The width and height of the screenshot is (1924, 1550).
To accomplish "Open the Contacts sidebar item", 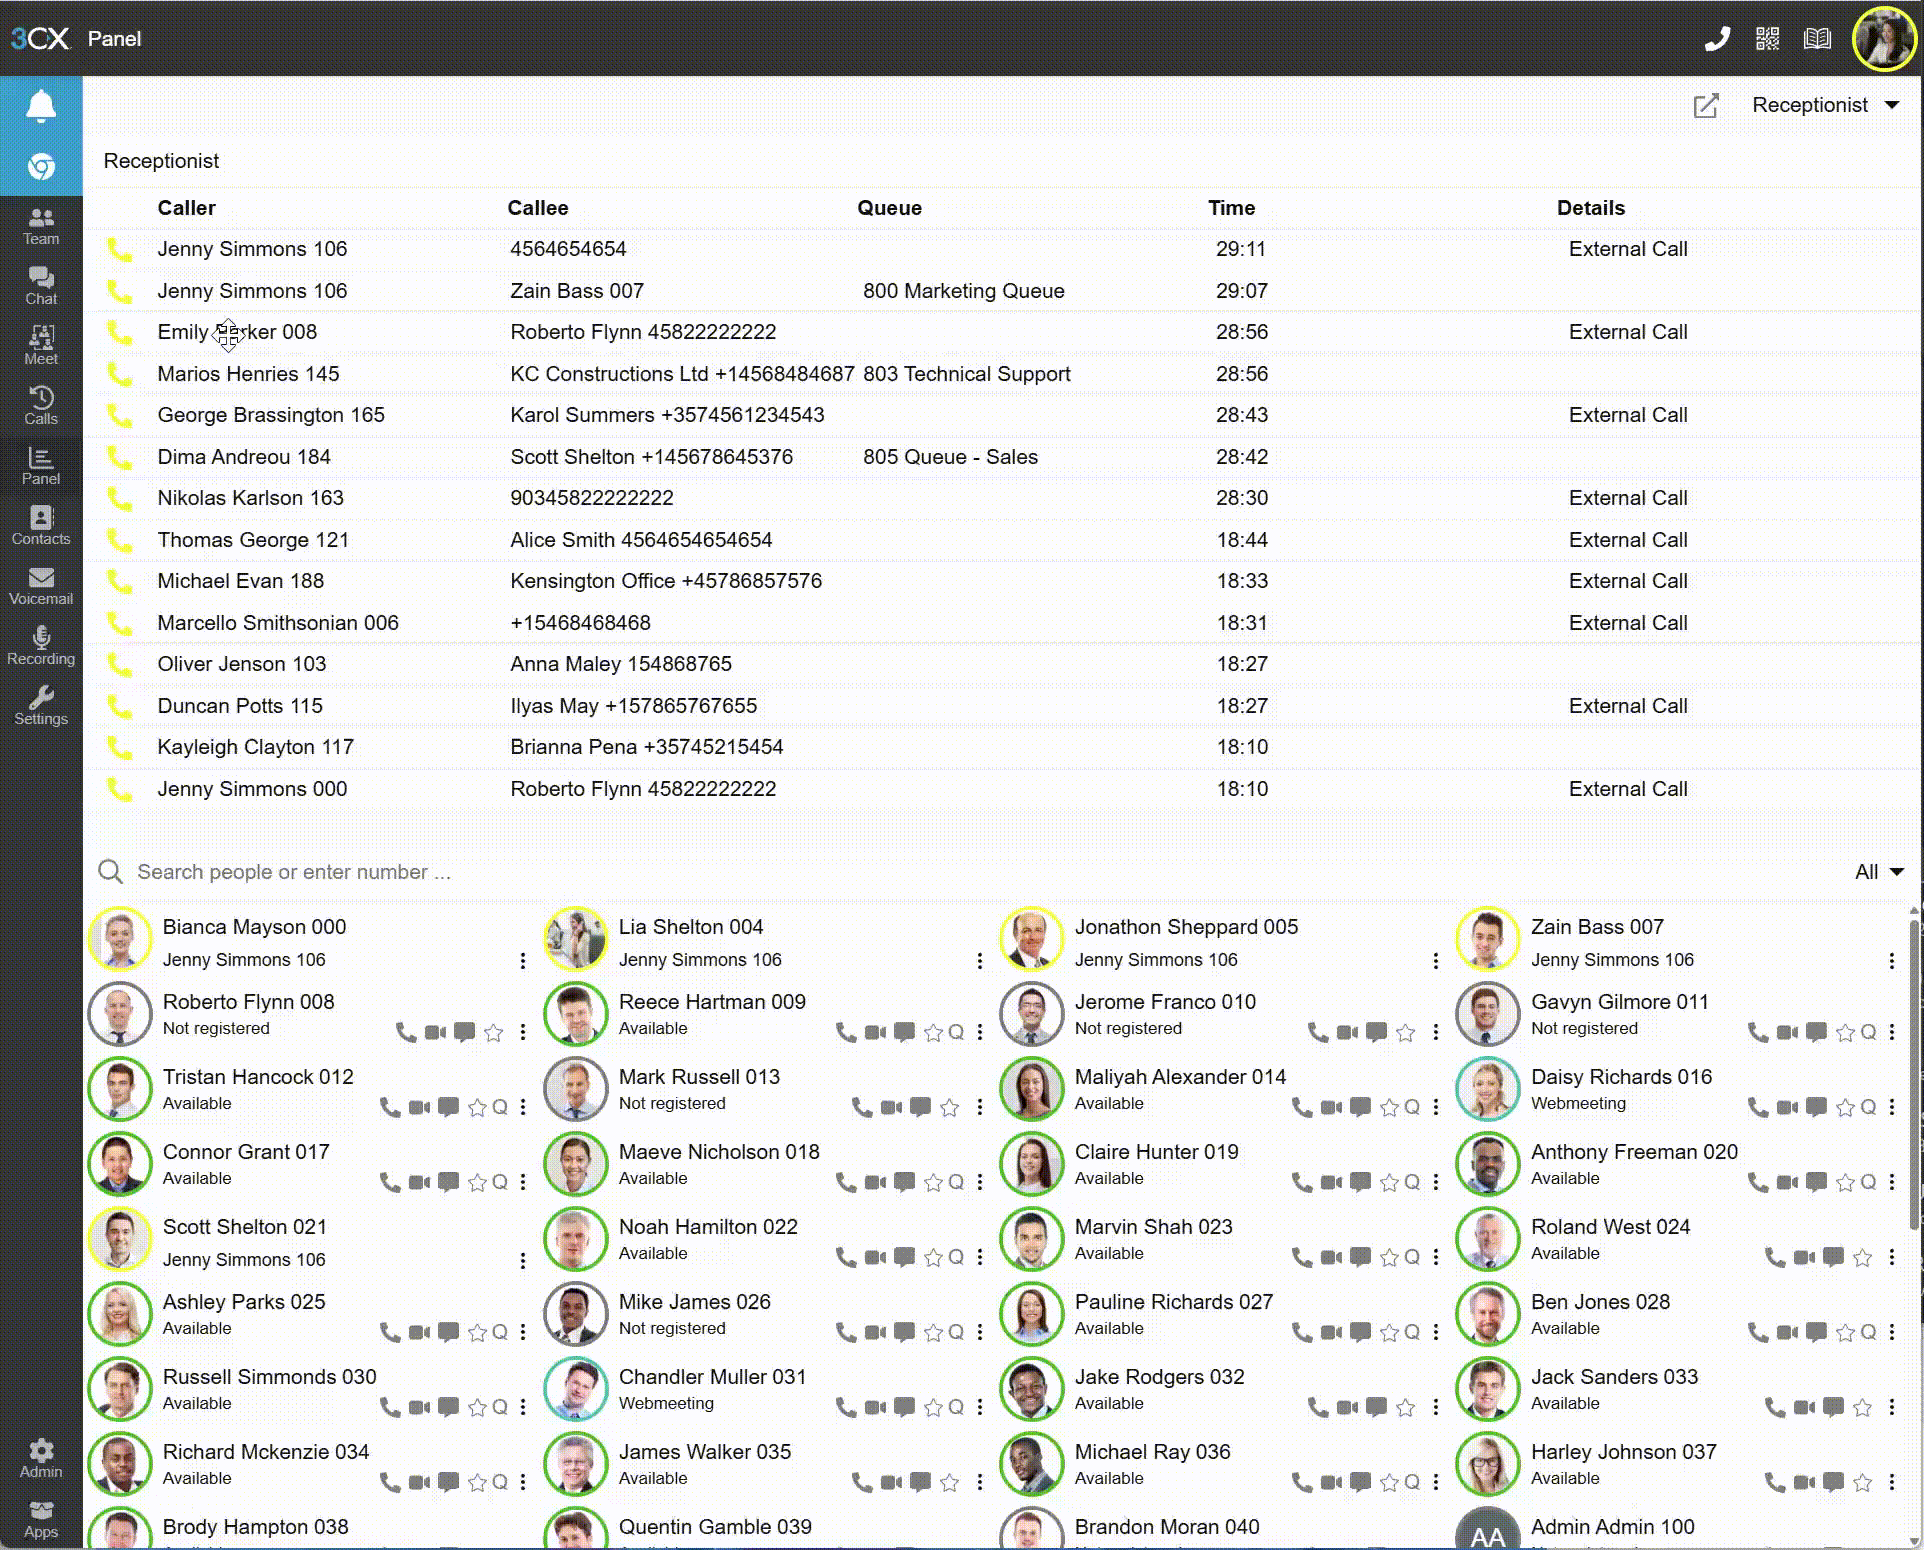I will point(41,527).
